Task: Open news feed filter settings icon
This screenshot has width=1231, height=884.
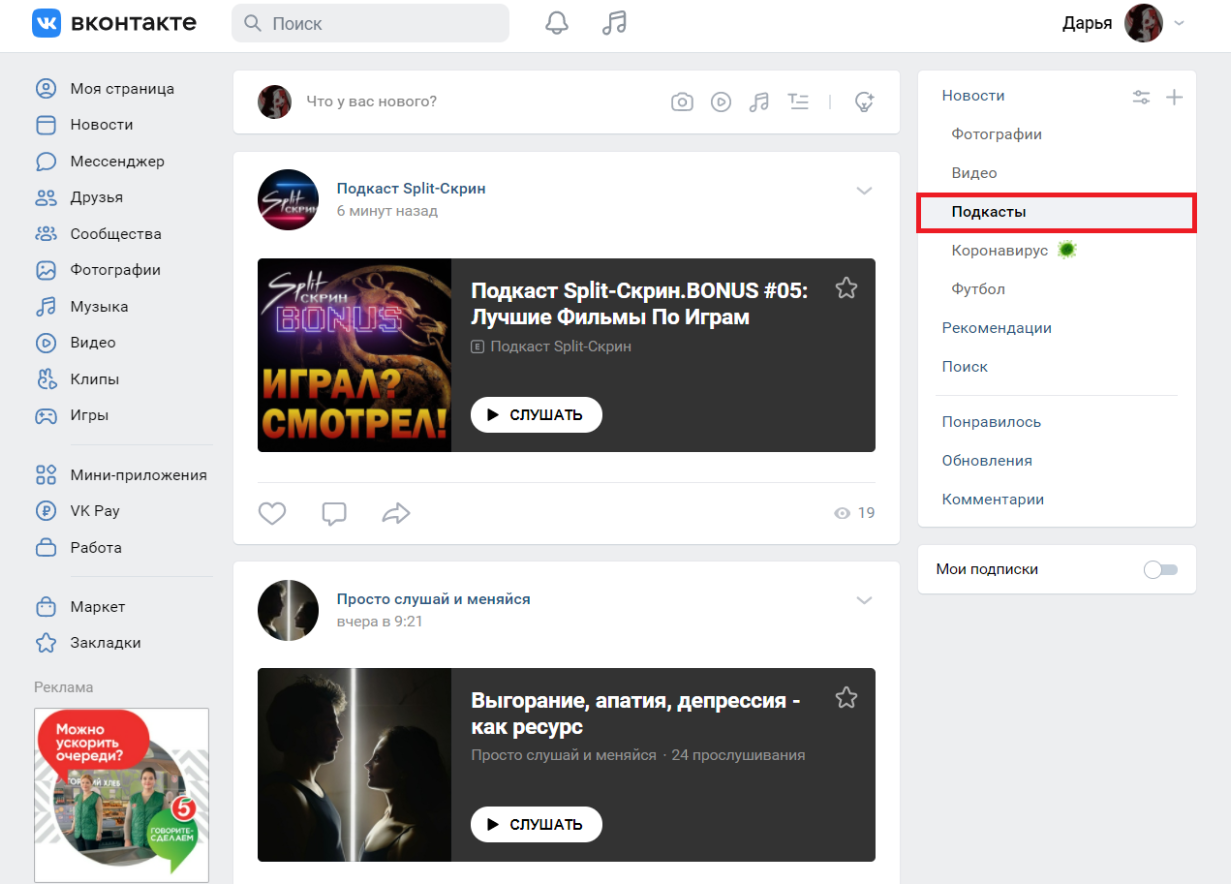Action: click(1141, 97)
